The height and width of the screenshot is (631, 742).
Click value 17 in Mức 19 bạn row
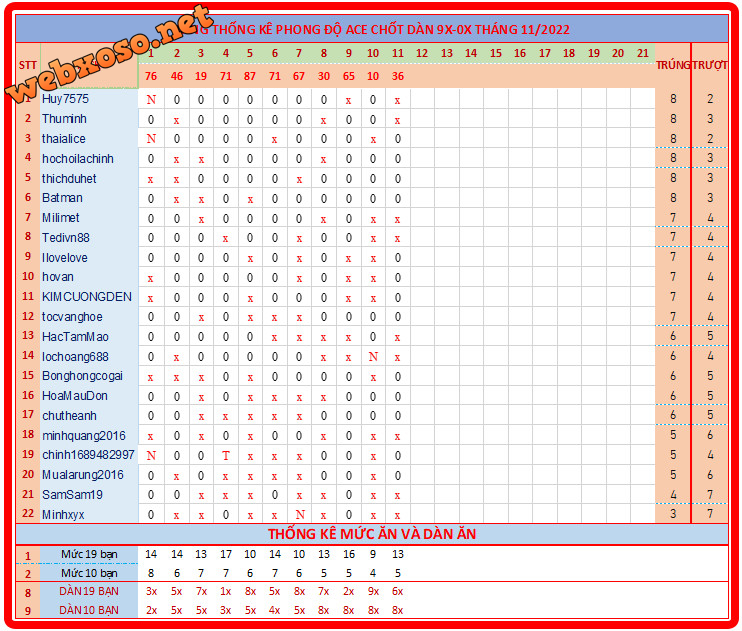point(226,554)
